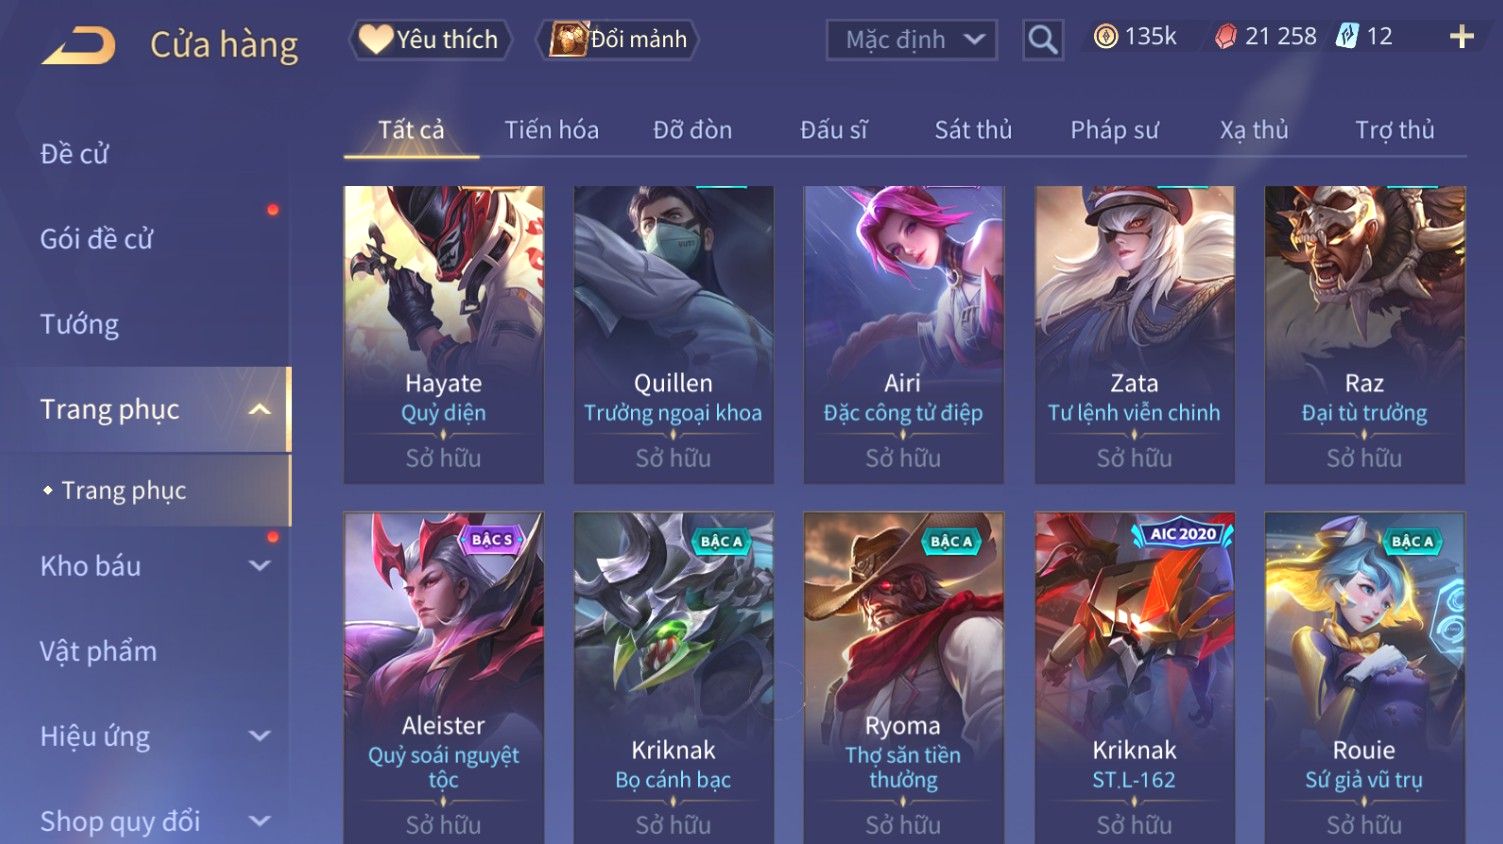
Task: Expand the Shop quy đổi section
Action: (x=259, y=821)
